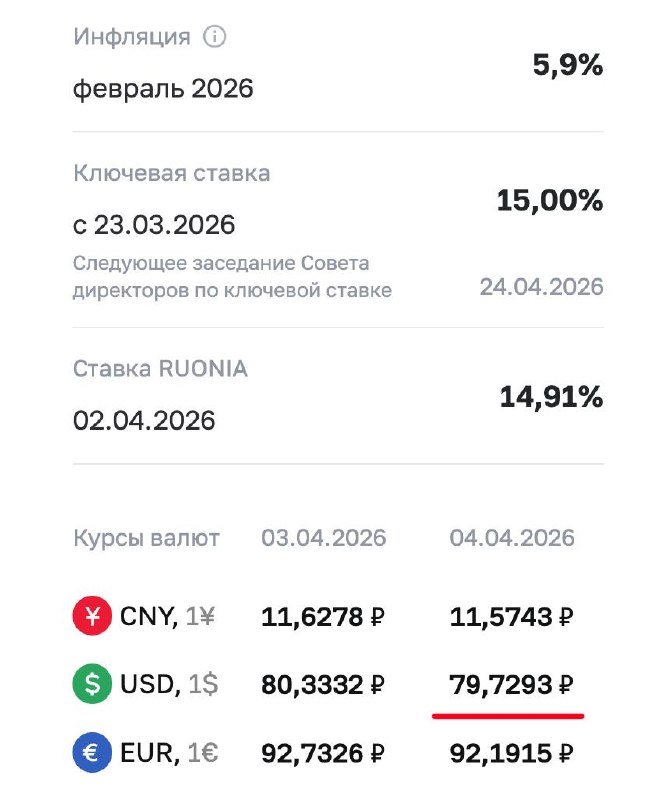Image resolution: width=667 pixels, height=800 pixels.
Task: Click the next meeting date 24.04.2026
Action: [541, 287]
